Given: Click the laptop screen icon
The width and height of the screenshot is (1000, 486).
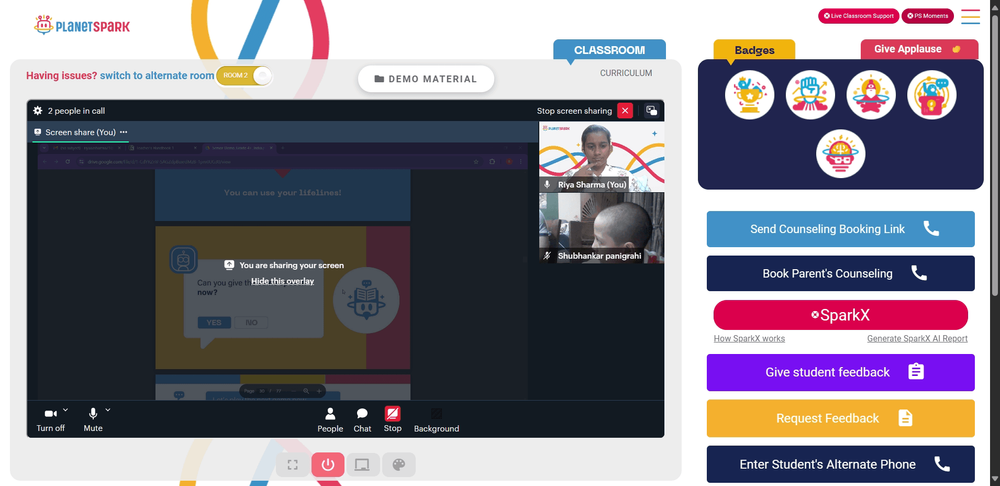Looking at the screenshot, I should click(362, 465).
